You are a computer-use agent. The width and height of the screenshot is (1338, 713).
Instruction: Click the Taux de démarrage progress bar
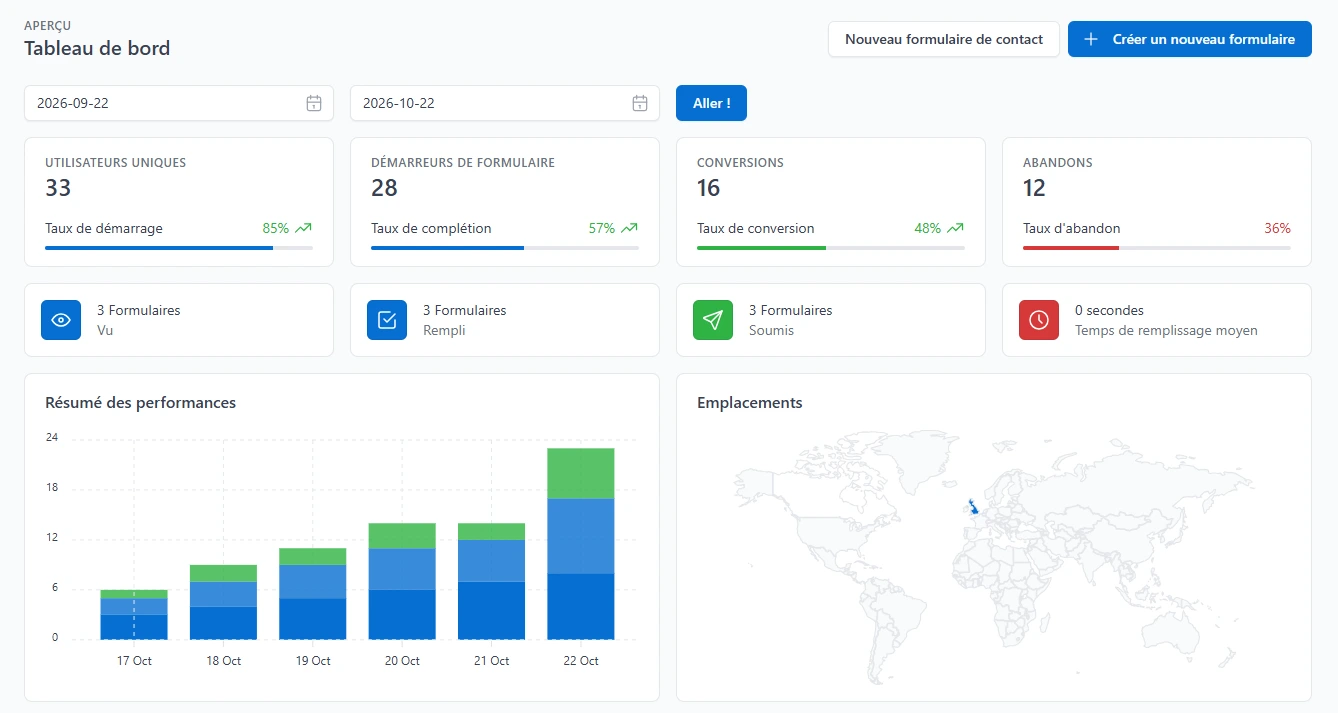[179, 248]
